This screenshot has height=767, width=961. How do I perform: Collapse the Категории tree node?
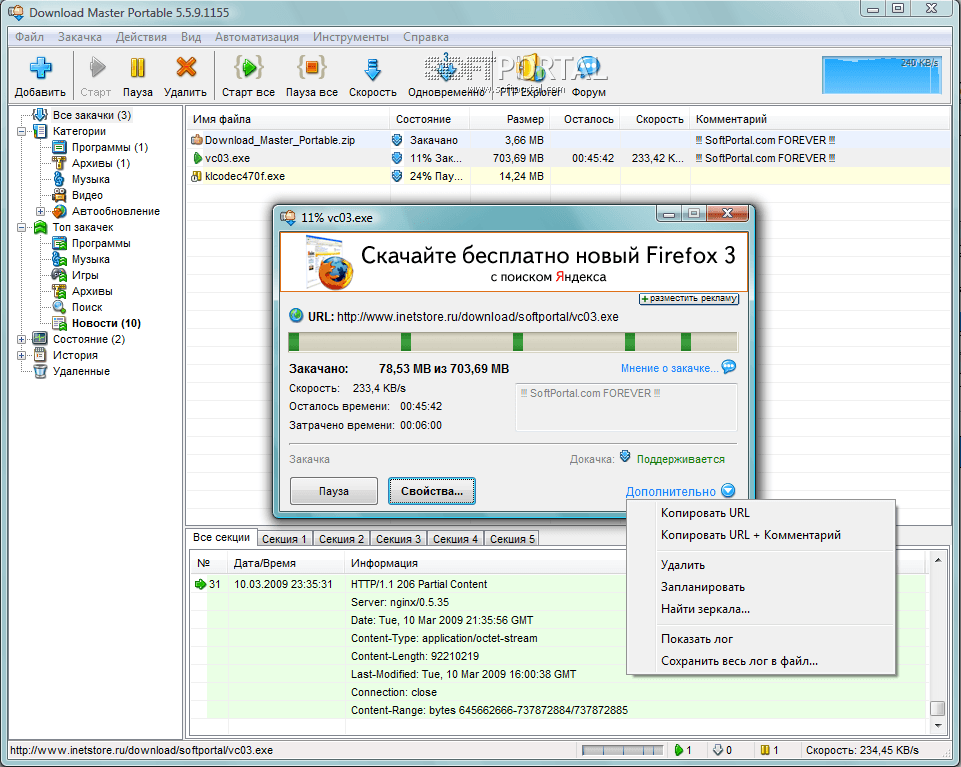21,131
